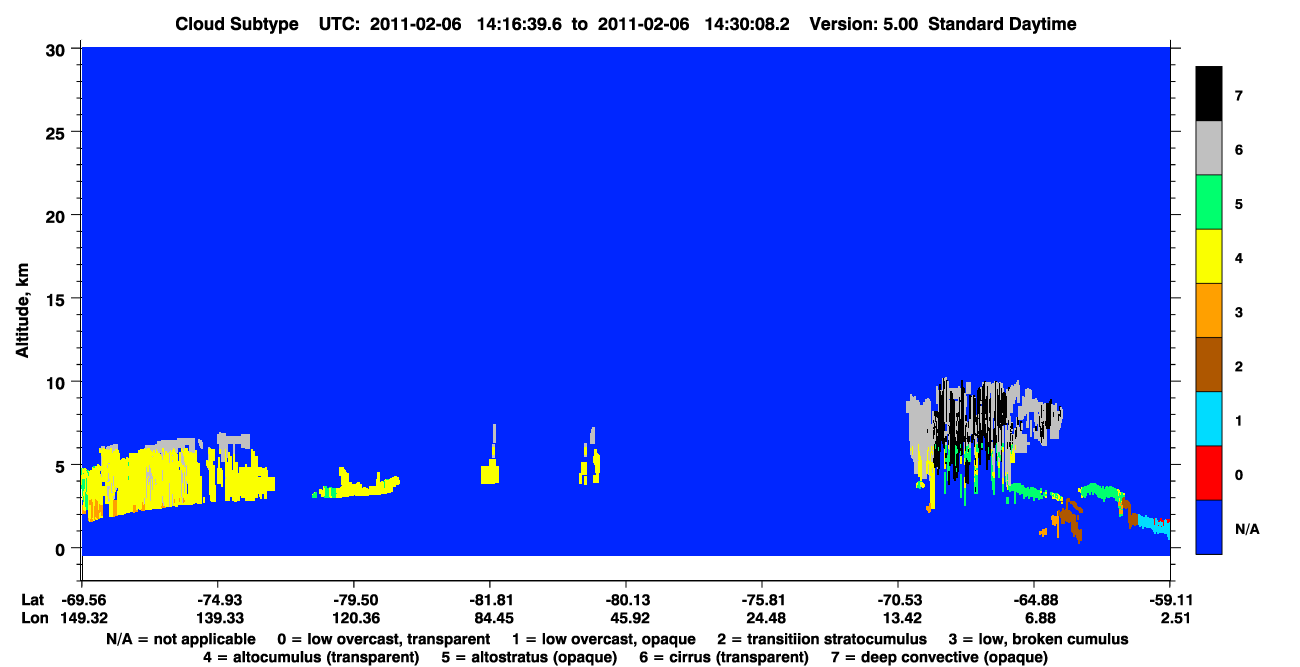Viewport: 1300px width, 667px height.
Task: Click the blue N/A color bar segment
Action: coord(1209,527)
